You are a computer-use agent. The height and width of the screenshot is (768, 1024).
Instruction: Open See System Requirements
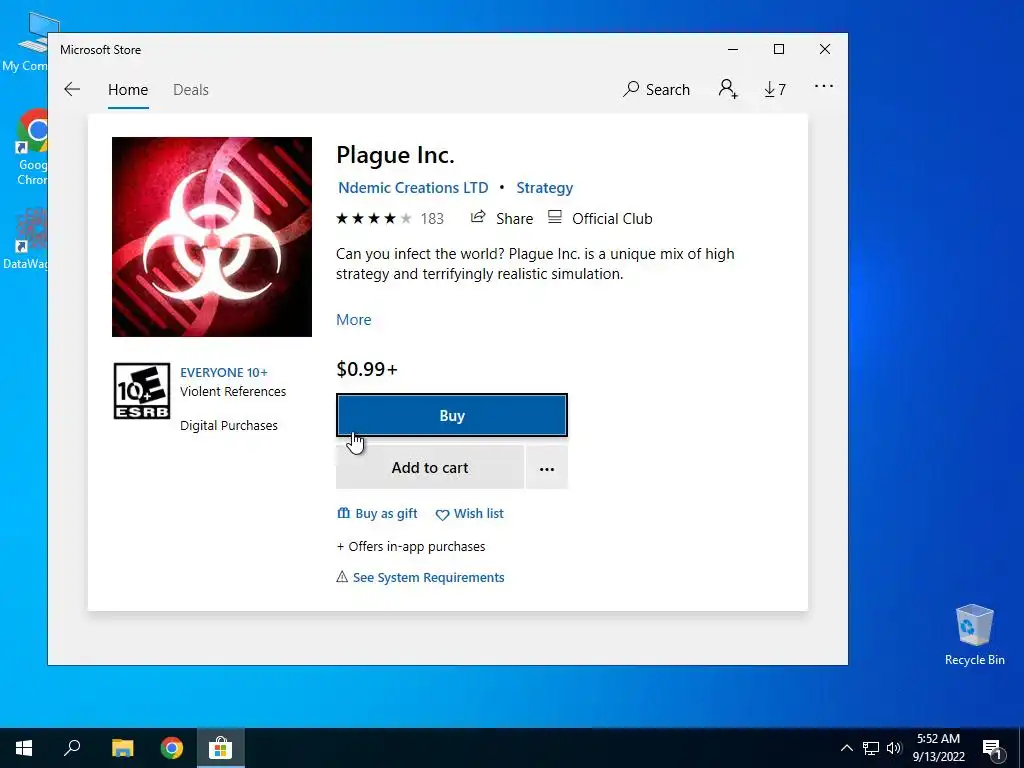pyautogui.click(x=421, y=577)
